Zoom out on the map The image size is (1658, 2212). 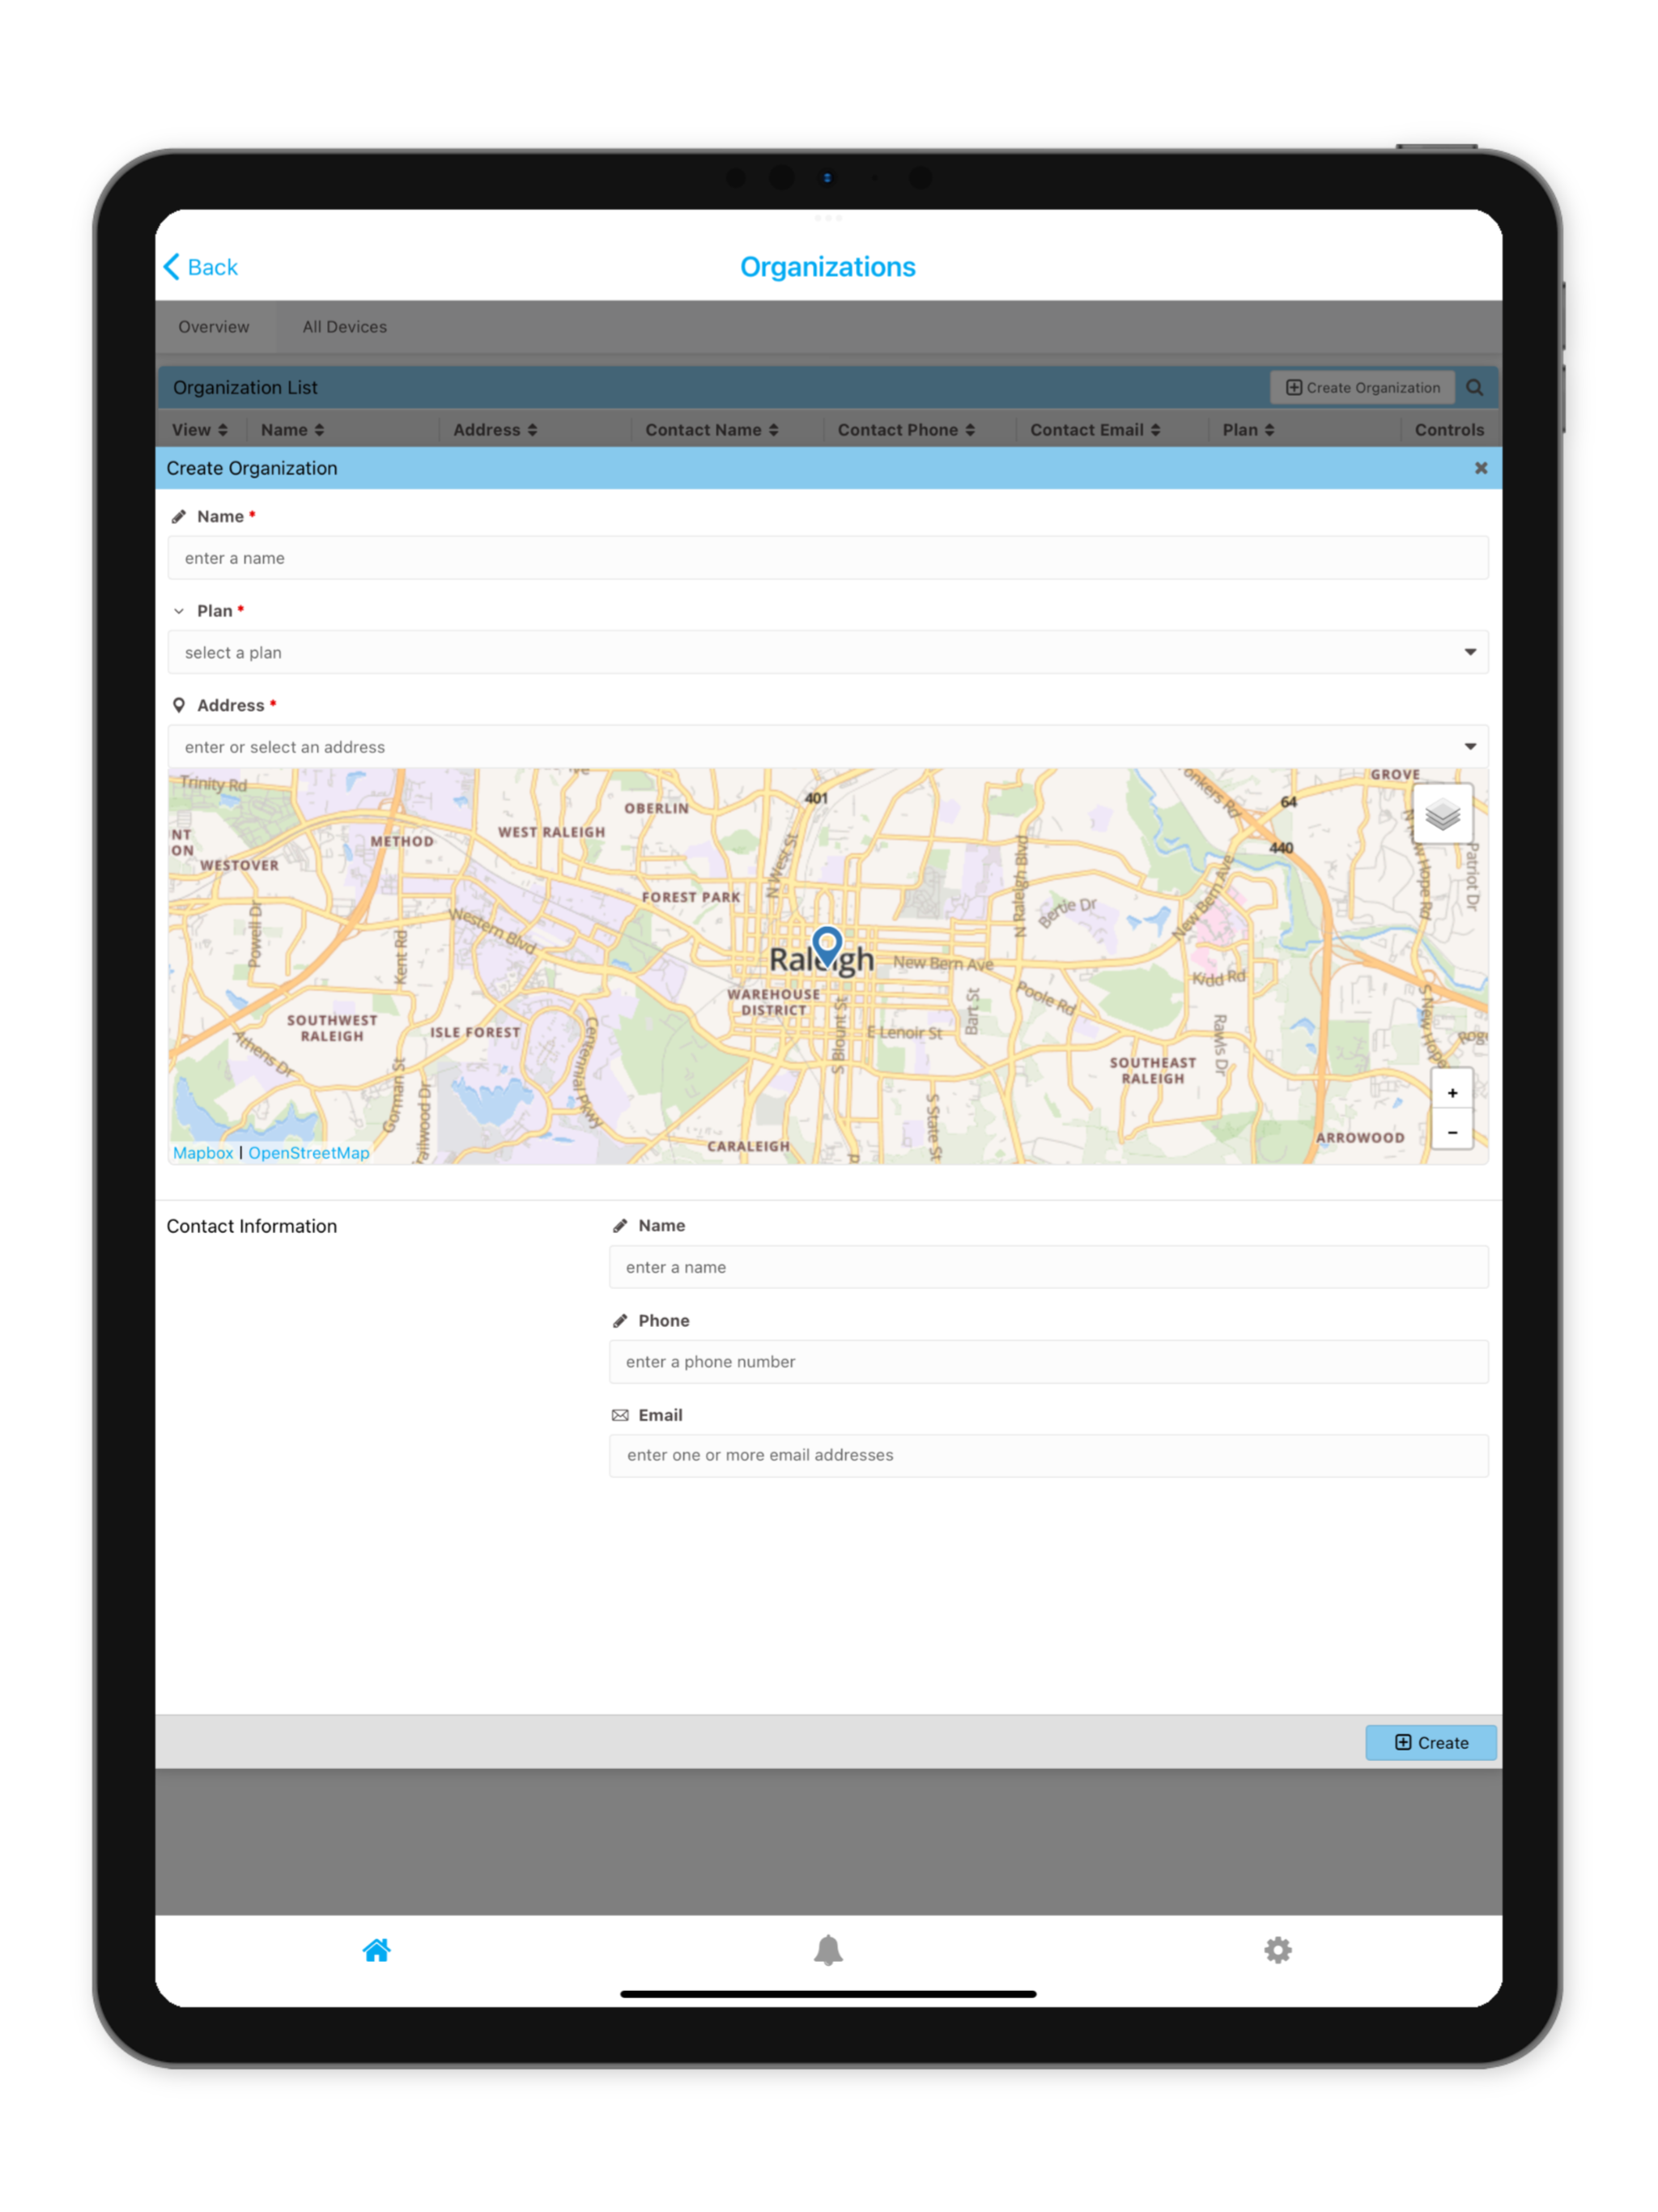[x=1452, y=1132]
